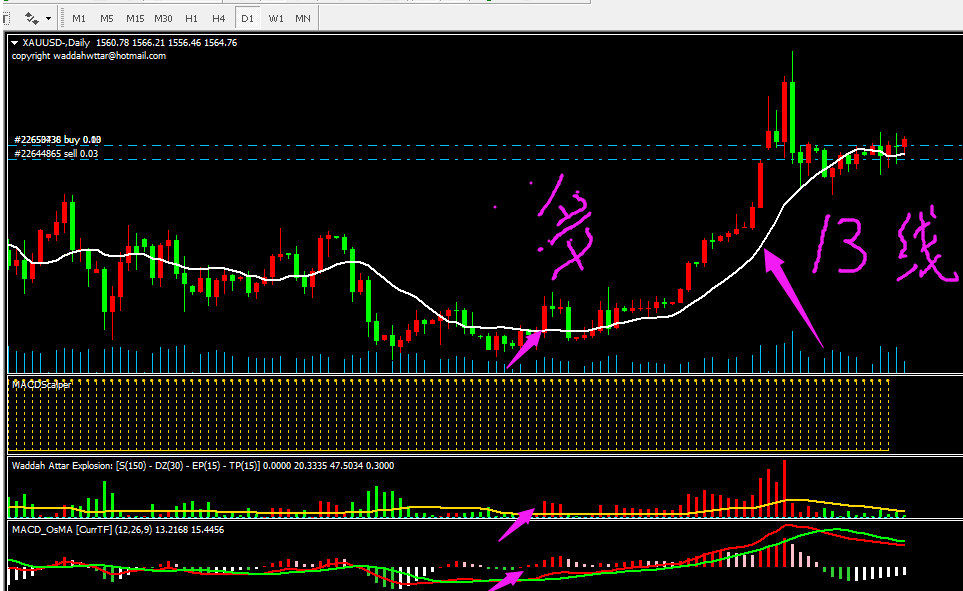This screenshot has height=591, width=963.
Task: Switch to H1 hourly timeframe
Action: (191, 18)
